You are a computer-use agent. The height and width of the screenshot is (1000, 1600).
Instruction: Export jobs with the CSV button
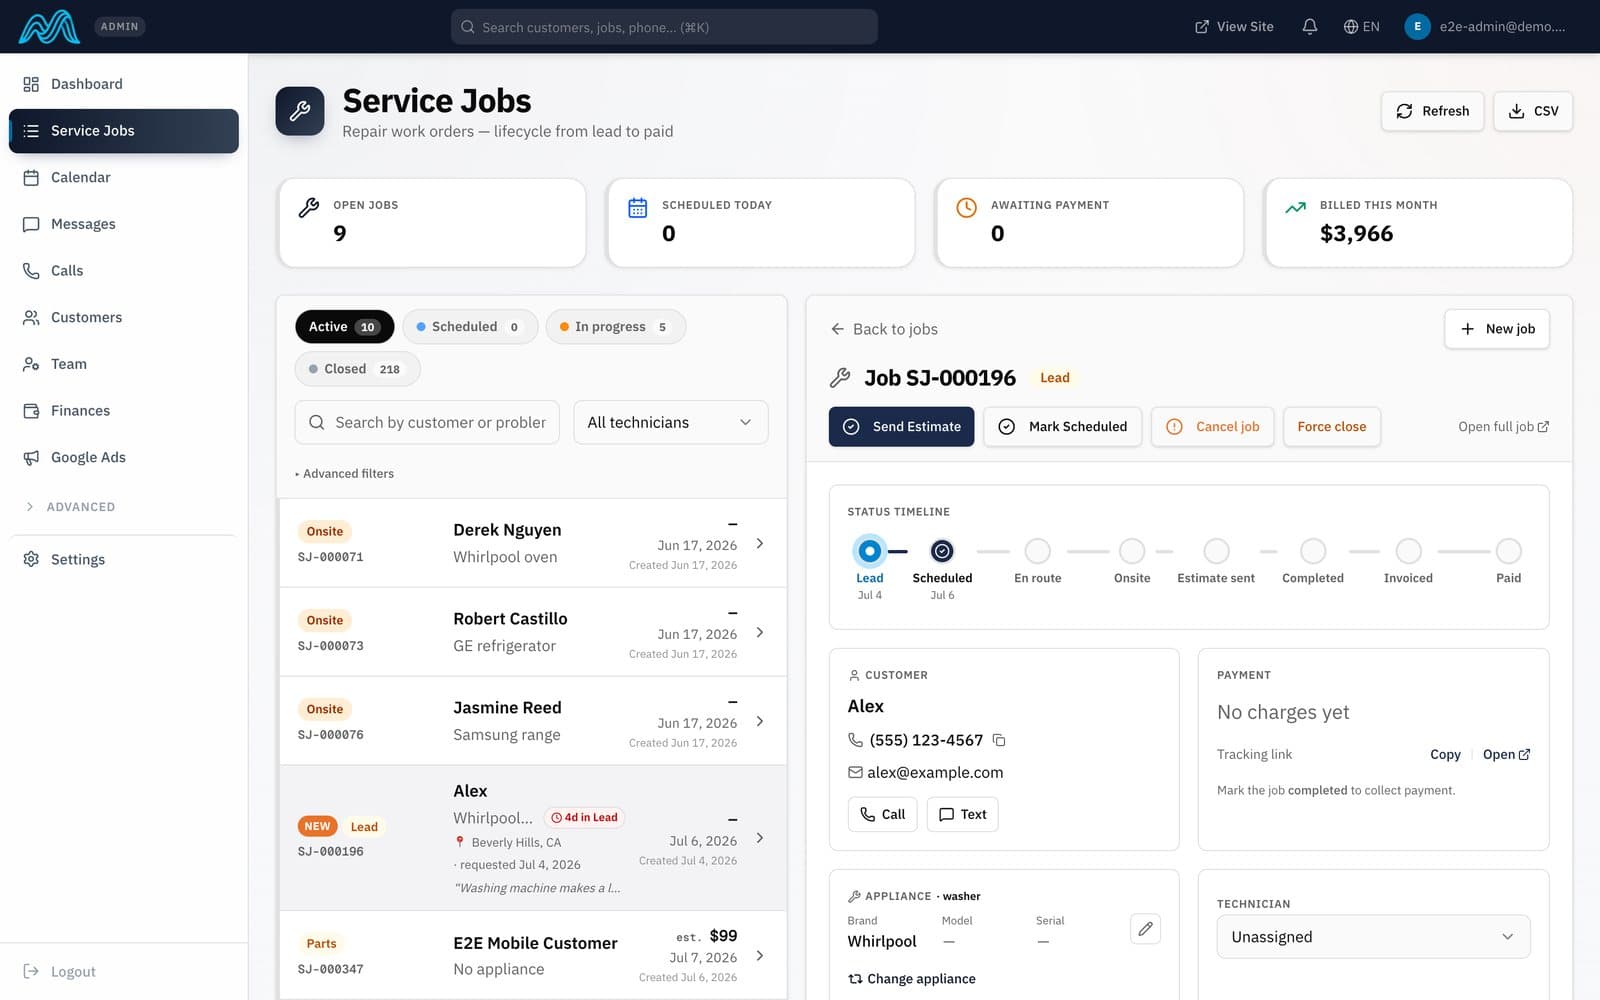1533,111
